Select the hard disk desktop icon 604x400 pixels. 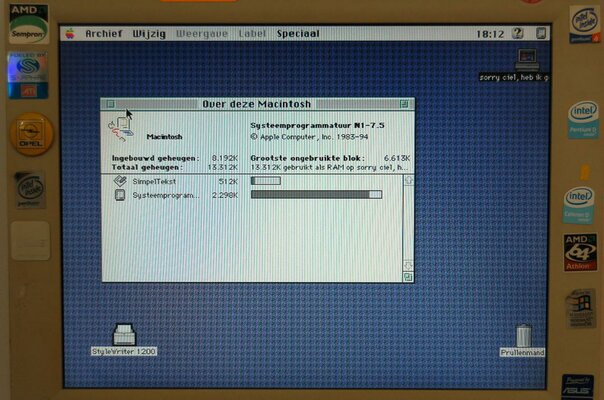525,59
